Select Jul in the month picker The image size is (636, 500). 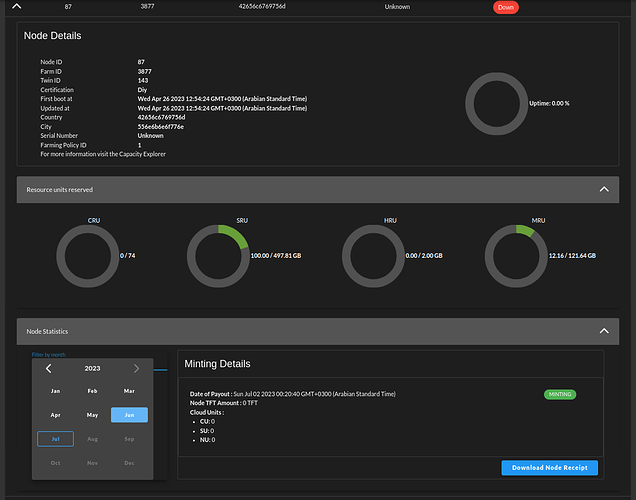[56, 439]
